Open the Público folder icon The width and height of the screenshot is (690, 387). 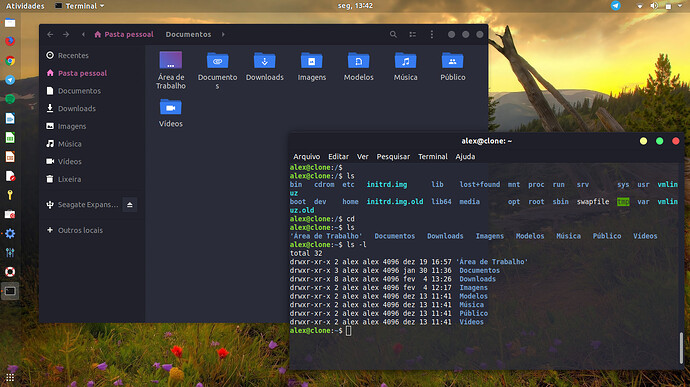pos(452,60)
